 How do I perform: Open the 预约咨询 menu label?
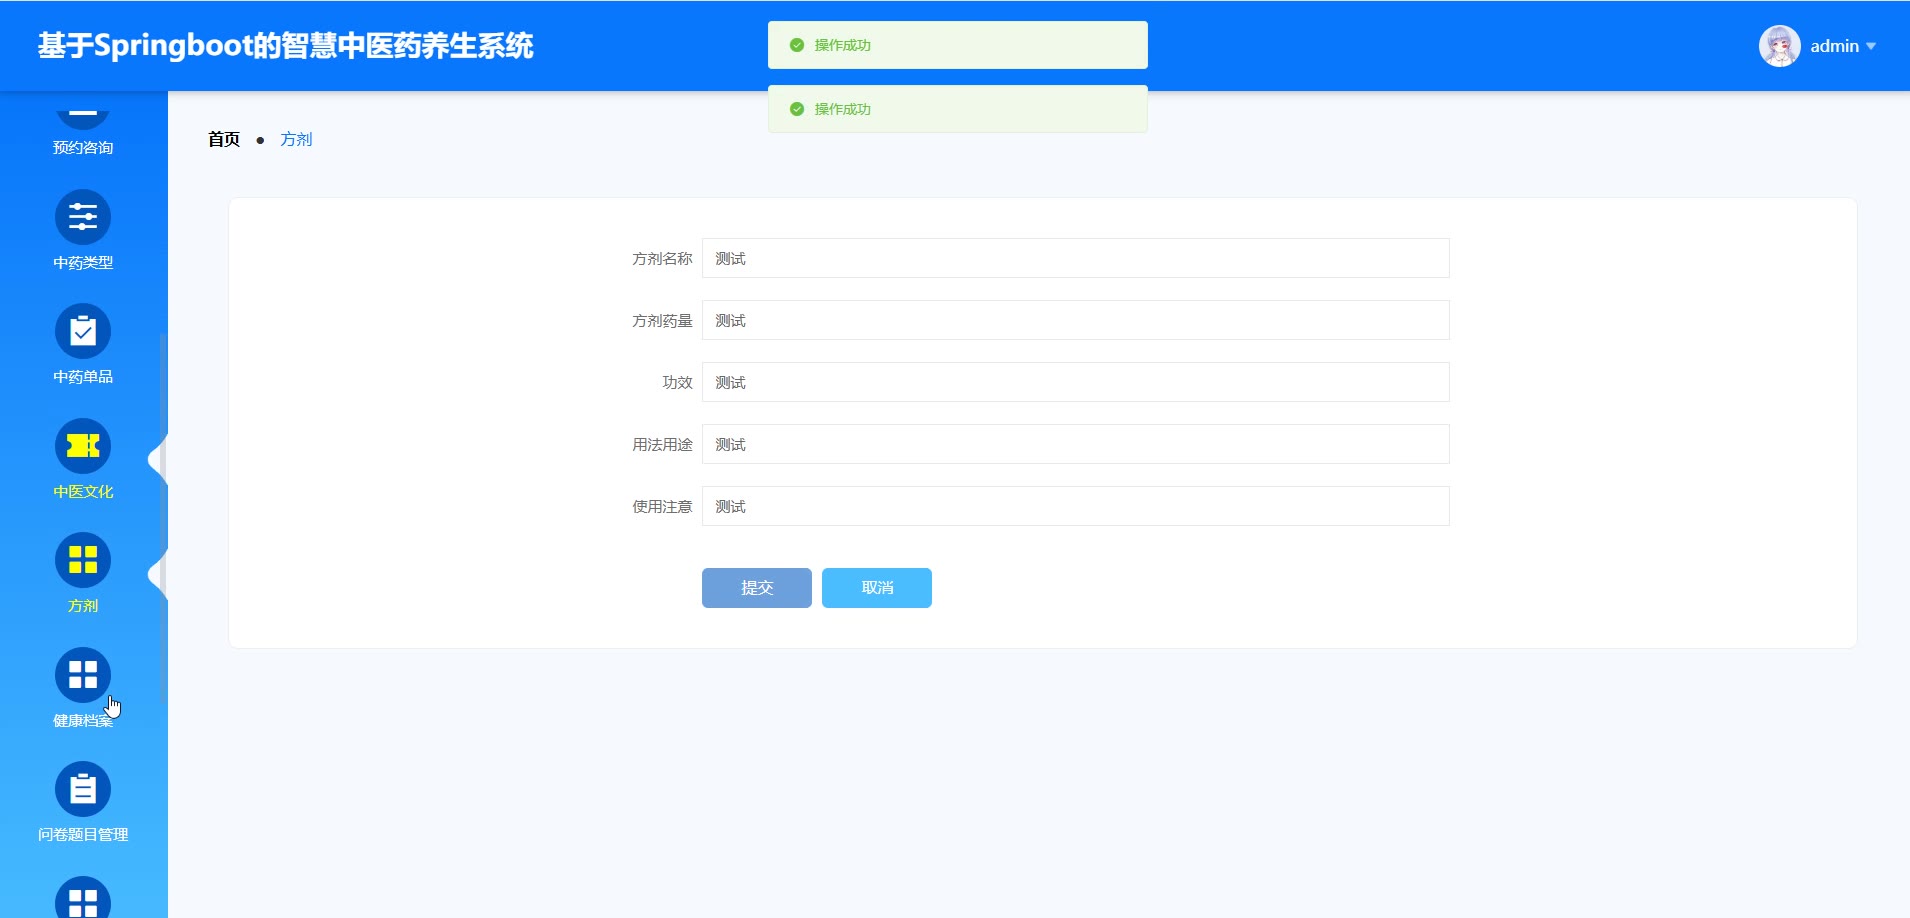click(83, 148)
